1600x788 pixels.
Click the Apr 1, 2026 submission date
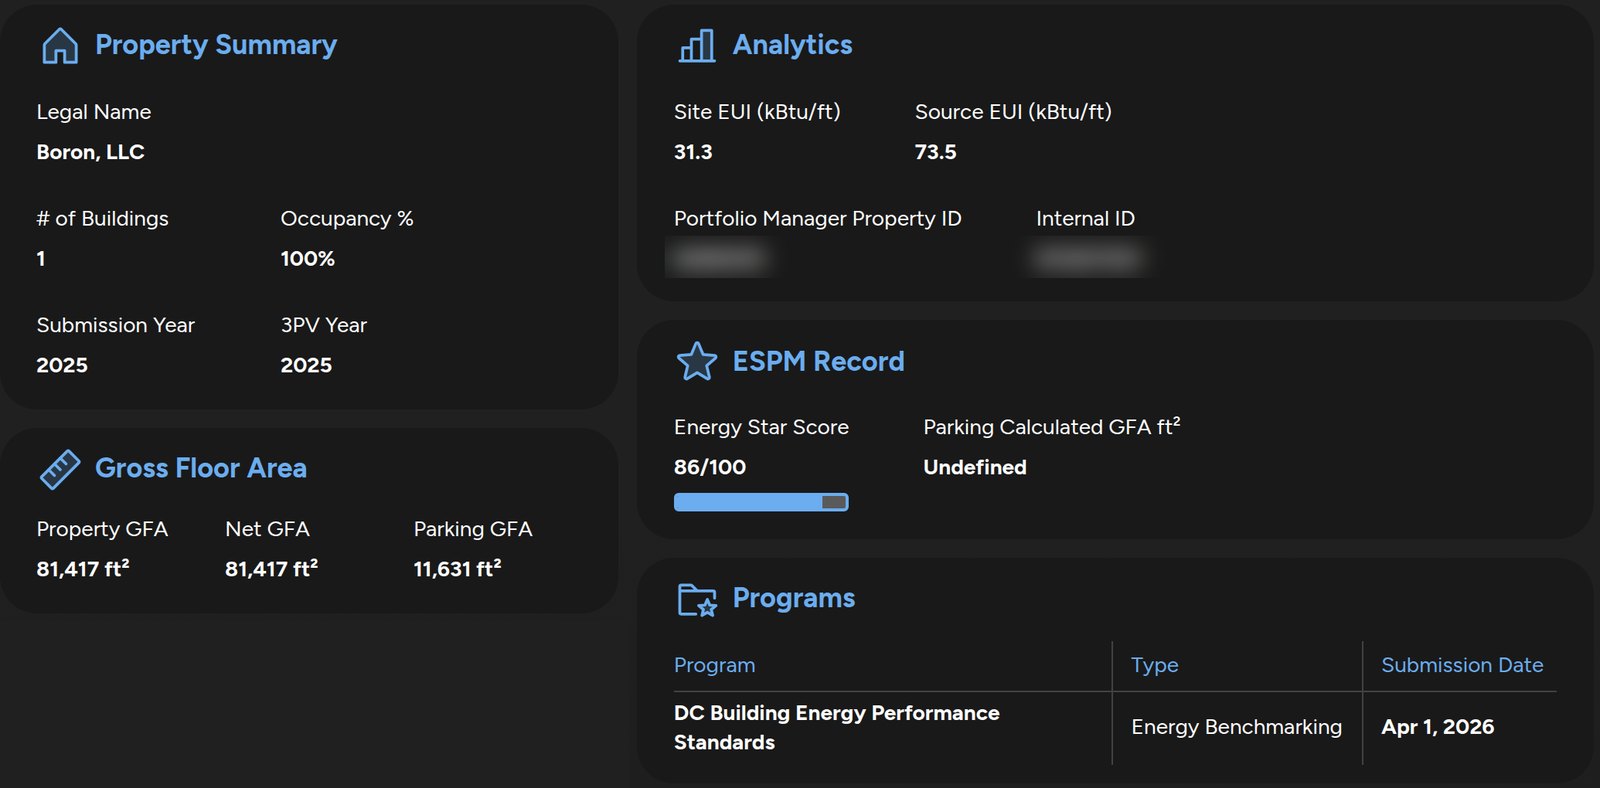[x=1438, y=727]
